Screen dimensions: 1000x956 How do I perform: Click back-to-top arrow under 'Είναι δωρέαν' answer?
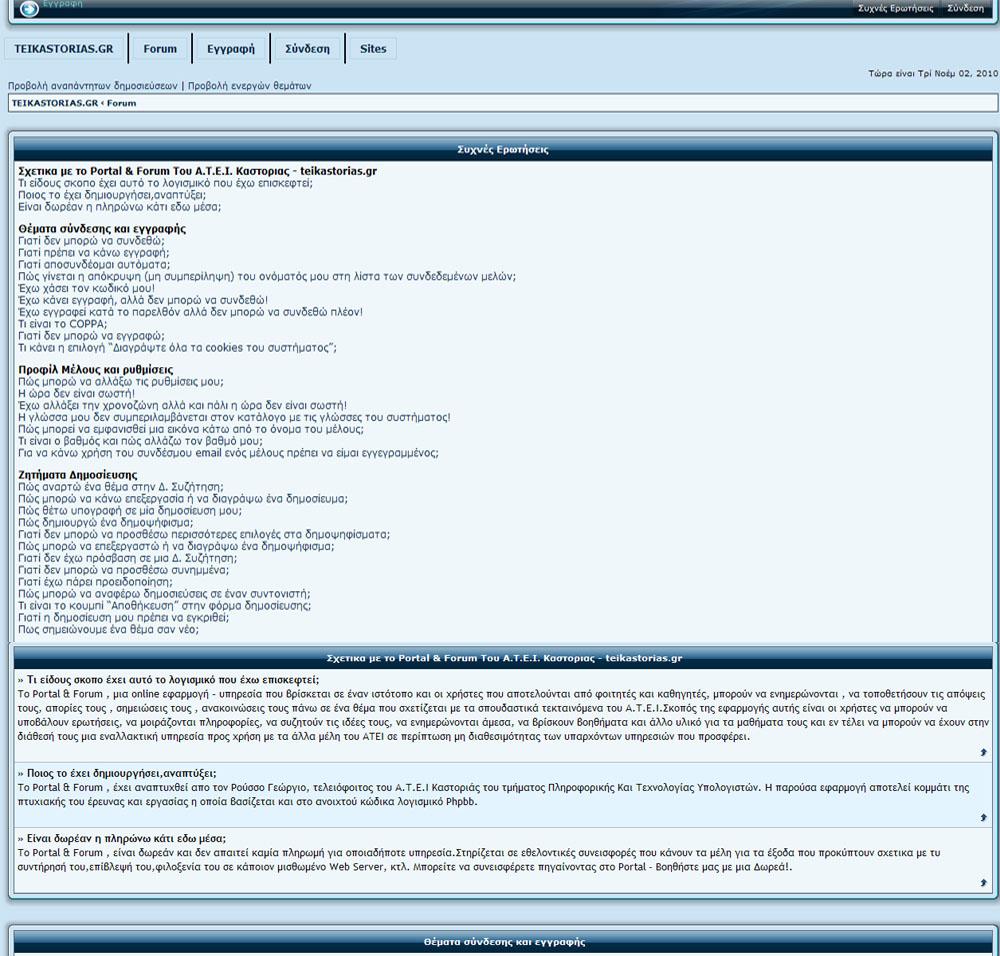(983, 883)
